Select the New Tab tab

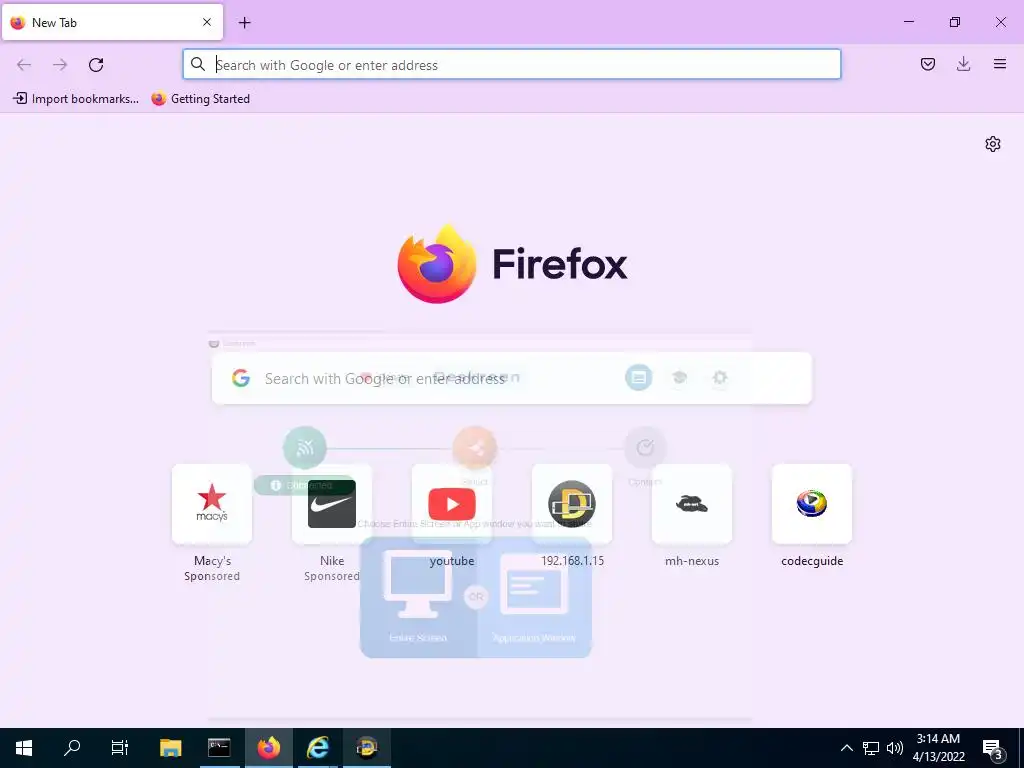click(x=112, y=22)
